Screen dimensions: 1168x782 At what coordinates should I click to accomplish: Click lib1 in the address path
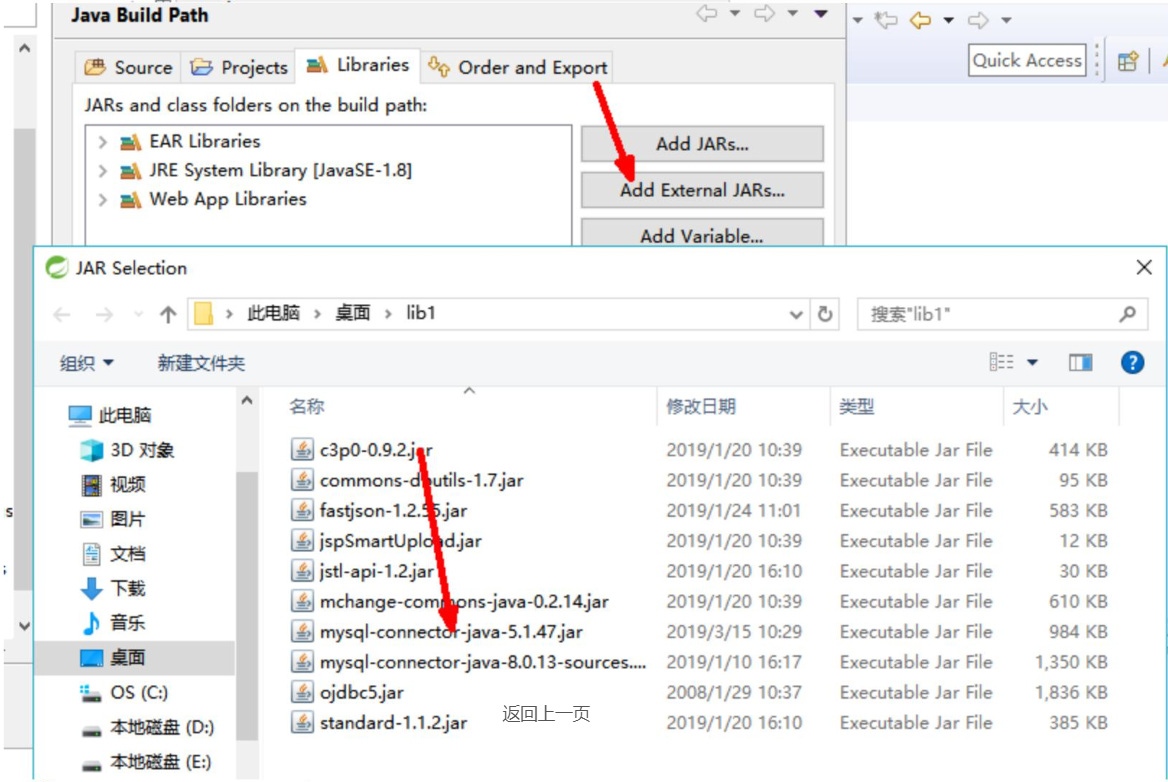click(421, 313)
